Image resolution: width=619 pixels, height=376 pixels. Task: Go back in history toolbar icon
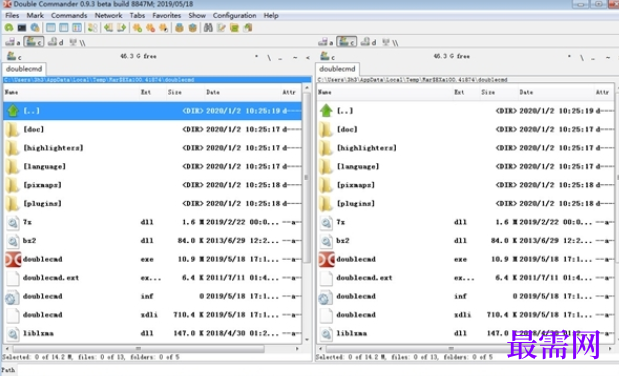pos(108,28)
